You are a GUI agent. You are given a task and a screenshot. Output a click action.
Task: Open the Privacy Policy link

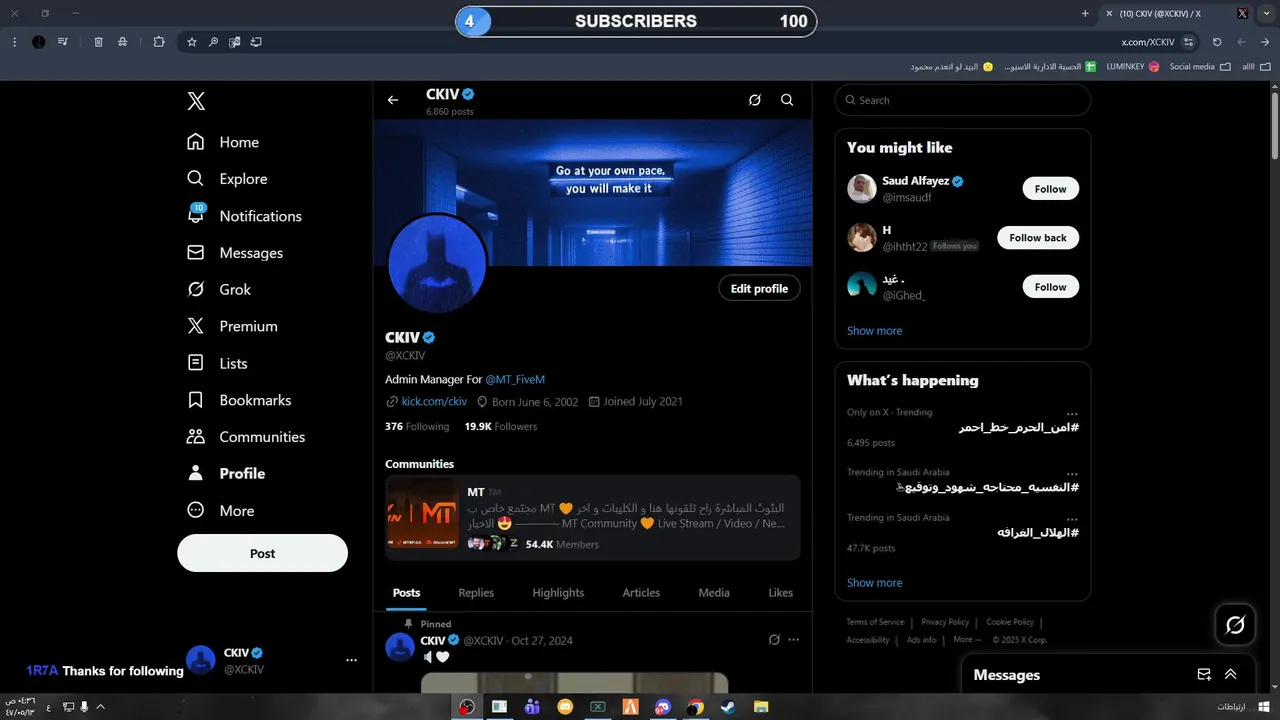[x=945, y=622]
